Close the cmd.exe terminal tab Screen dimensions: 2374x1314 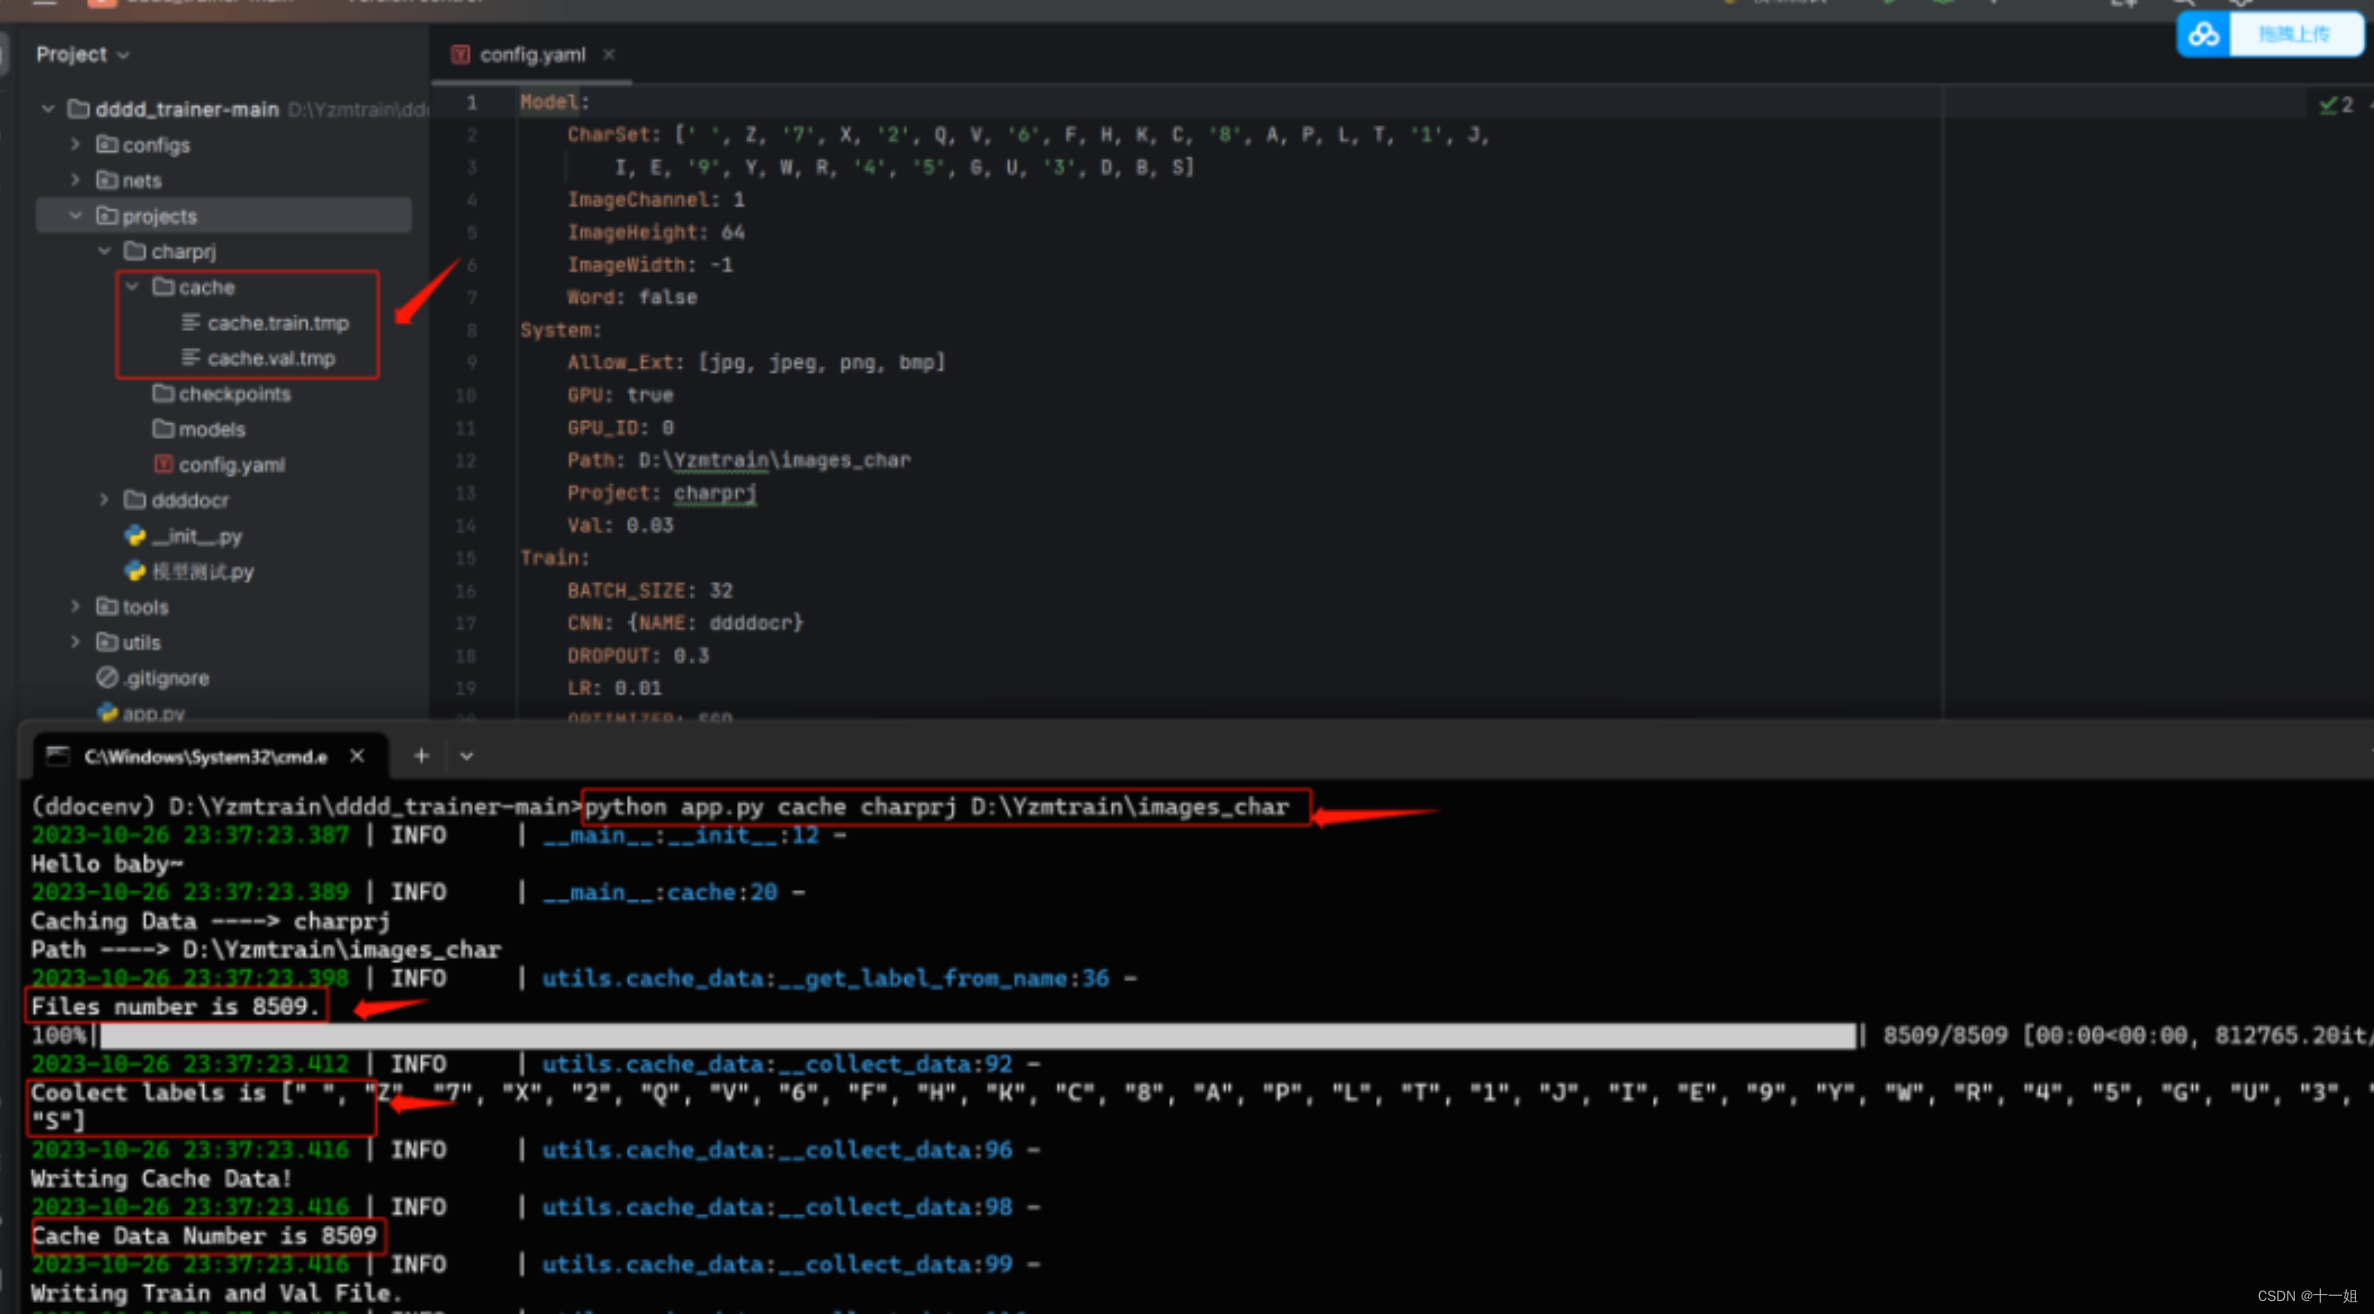point(357,756)
